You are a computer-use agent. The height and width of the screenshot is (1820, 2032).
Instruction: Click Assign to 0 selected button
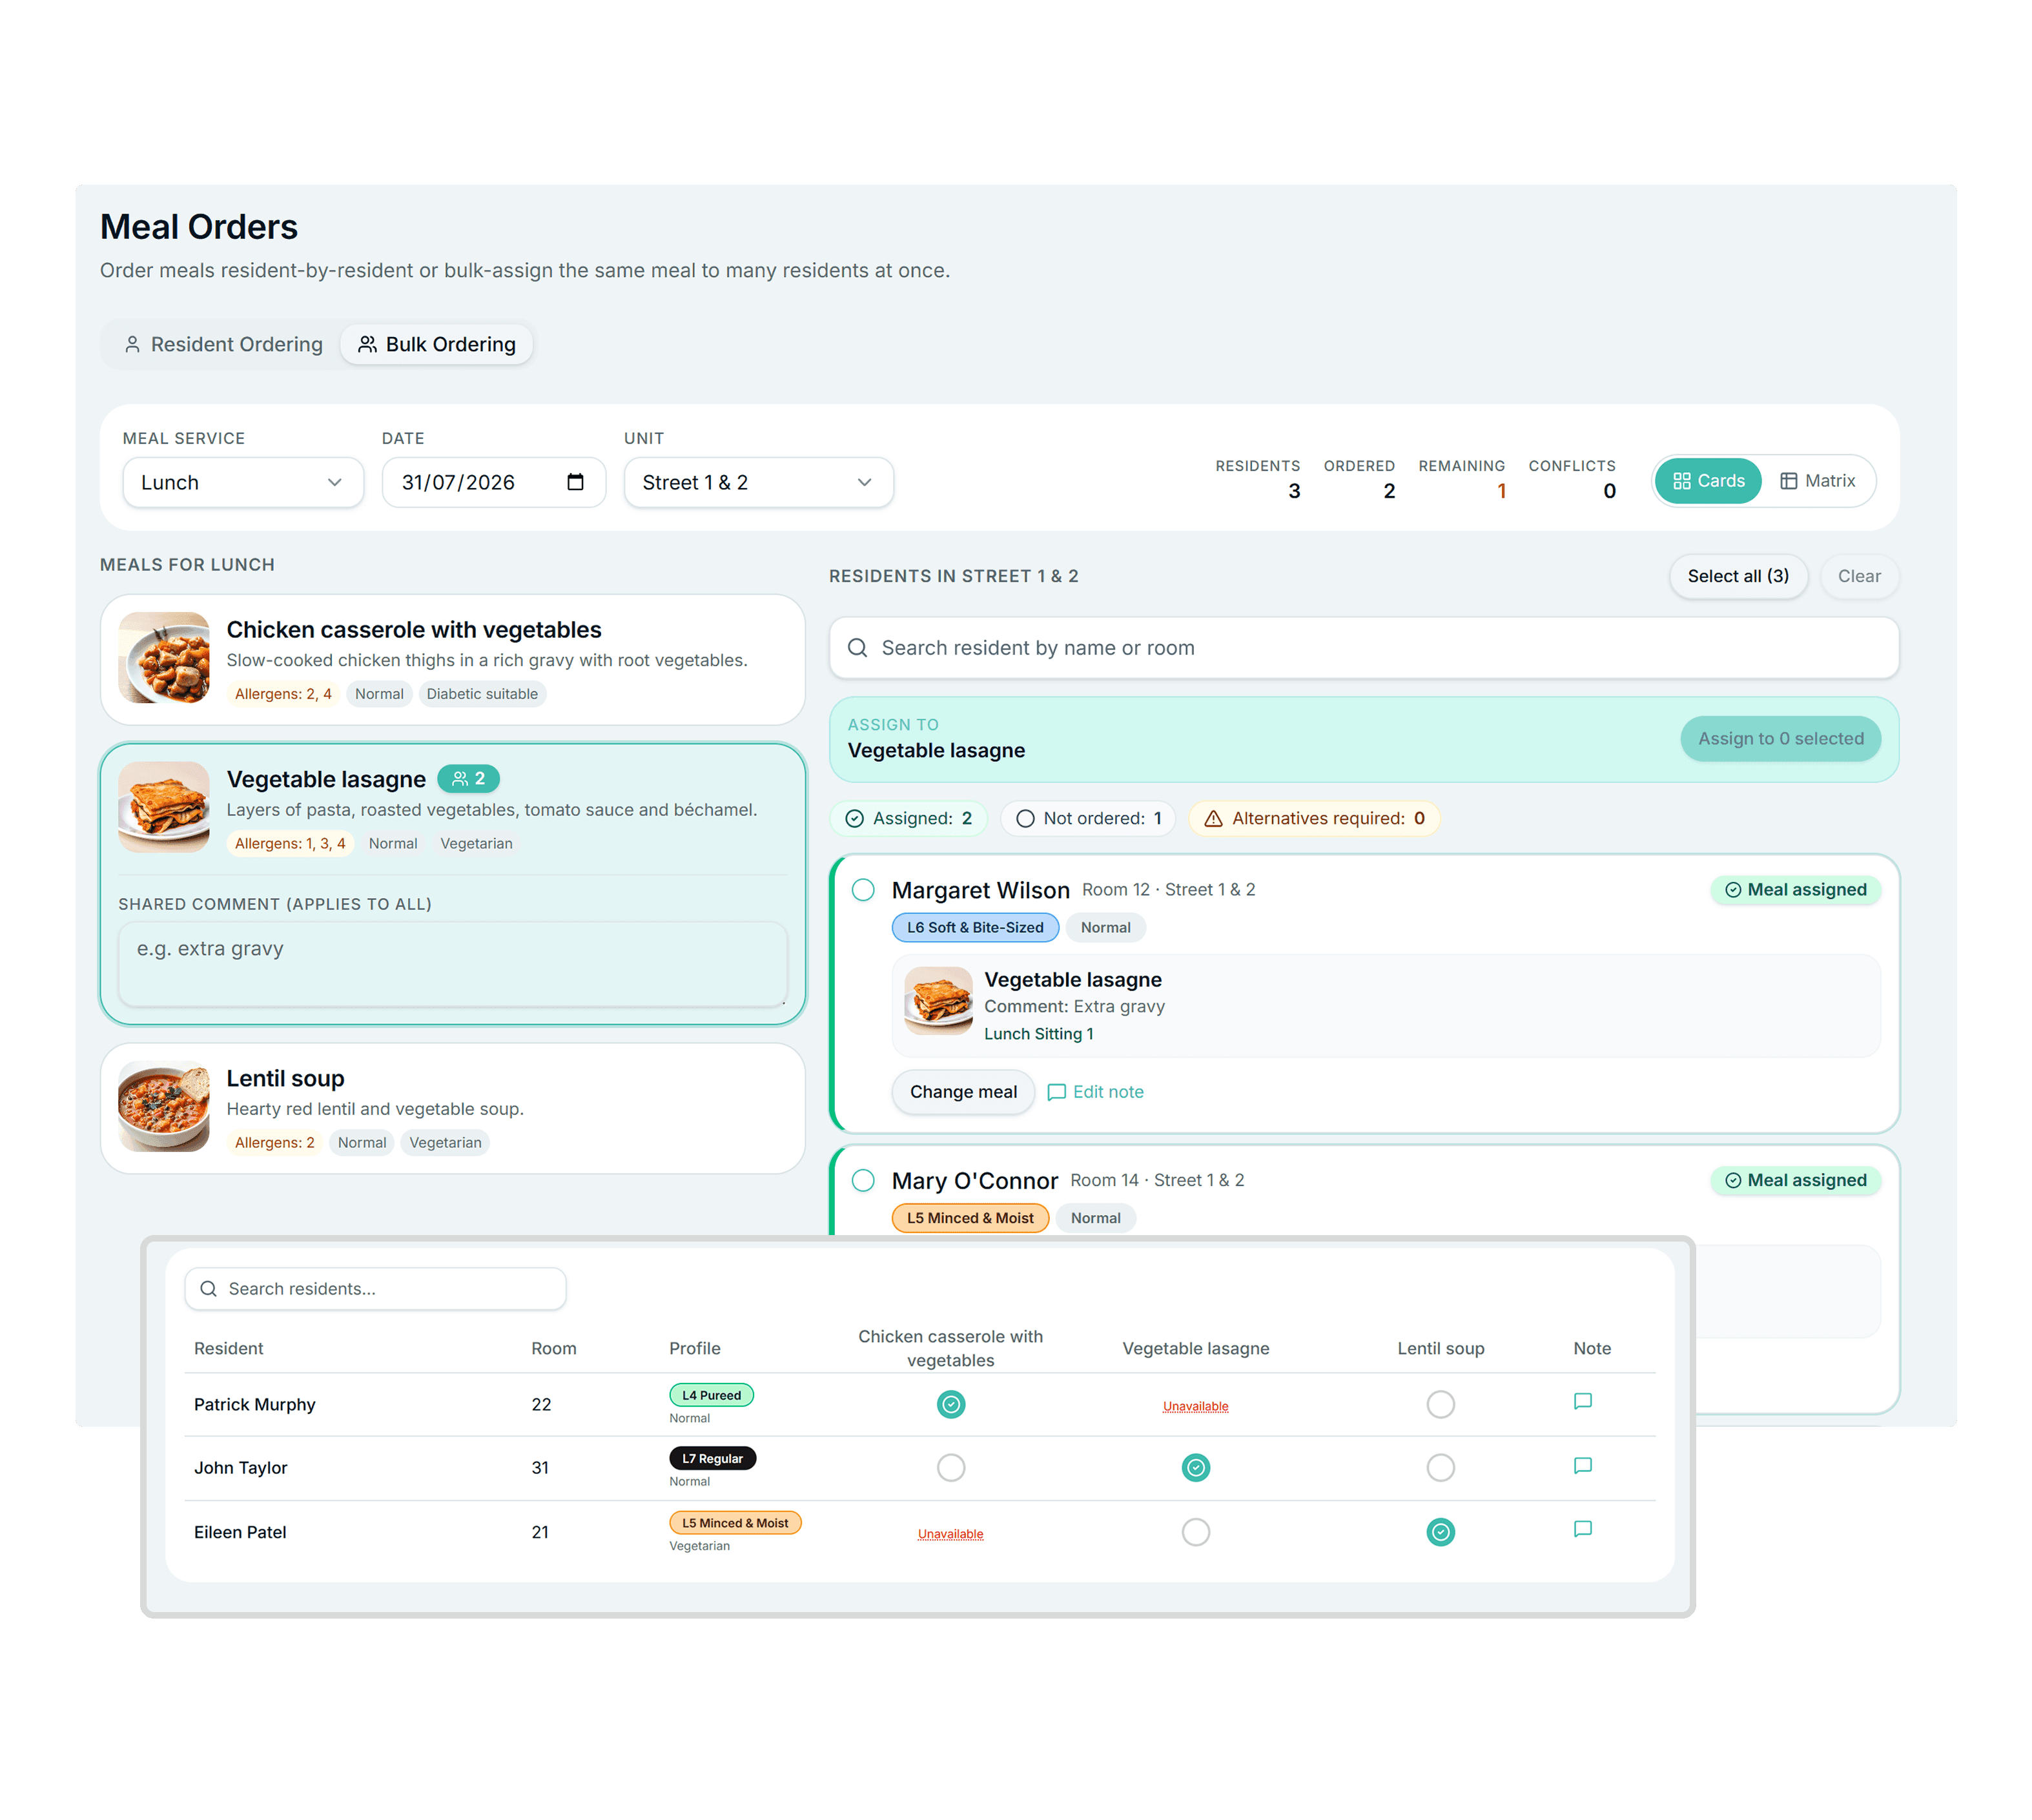pyautogui.click(x=1780, y=739)
